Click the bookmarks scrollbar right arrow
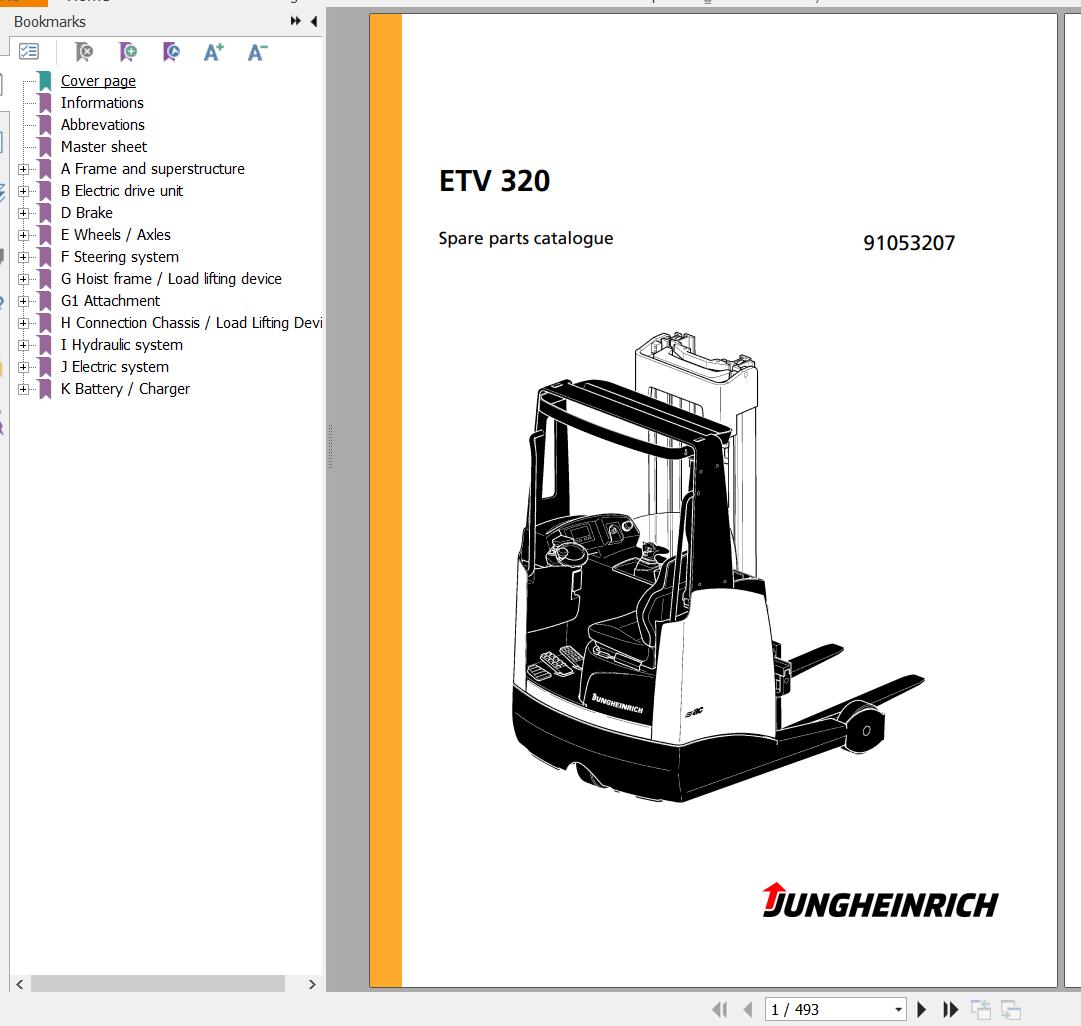 [312, 984]
